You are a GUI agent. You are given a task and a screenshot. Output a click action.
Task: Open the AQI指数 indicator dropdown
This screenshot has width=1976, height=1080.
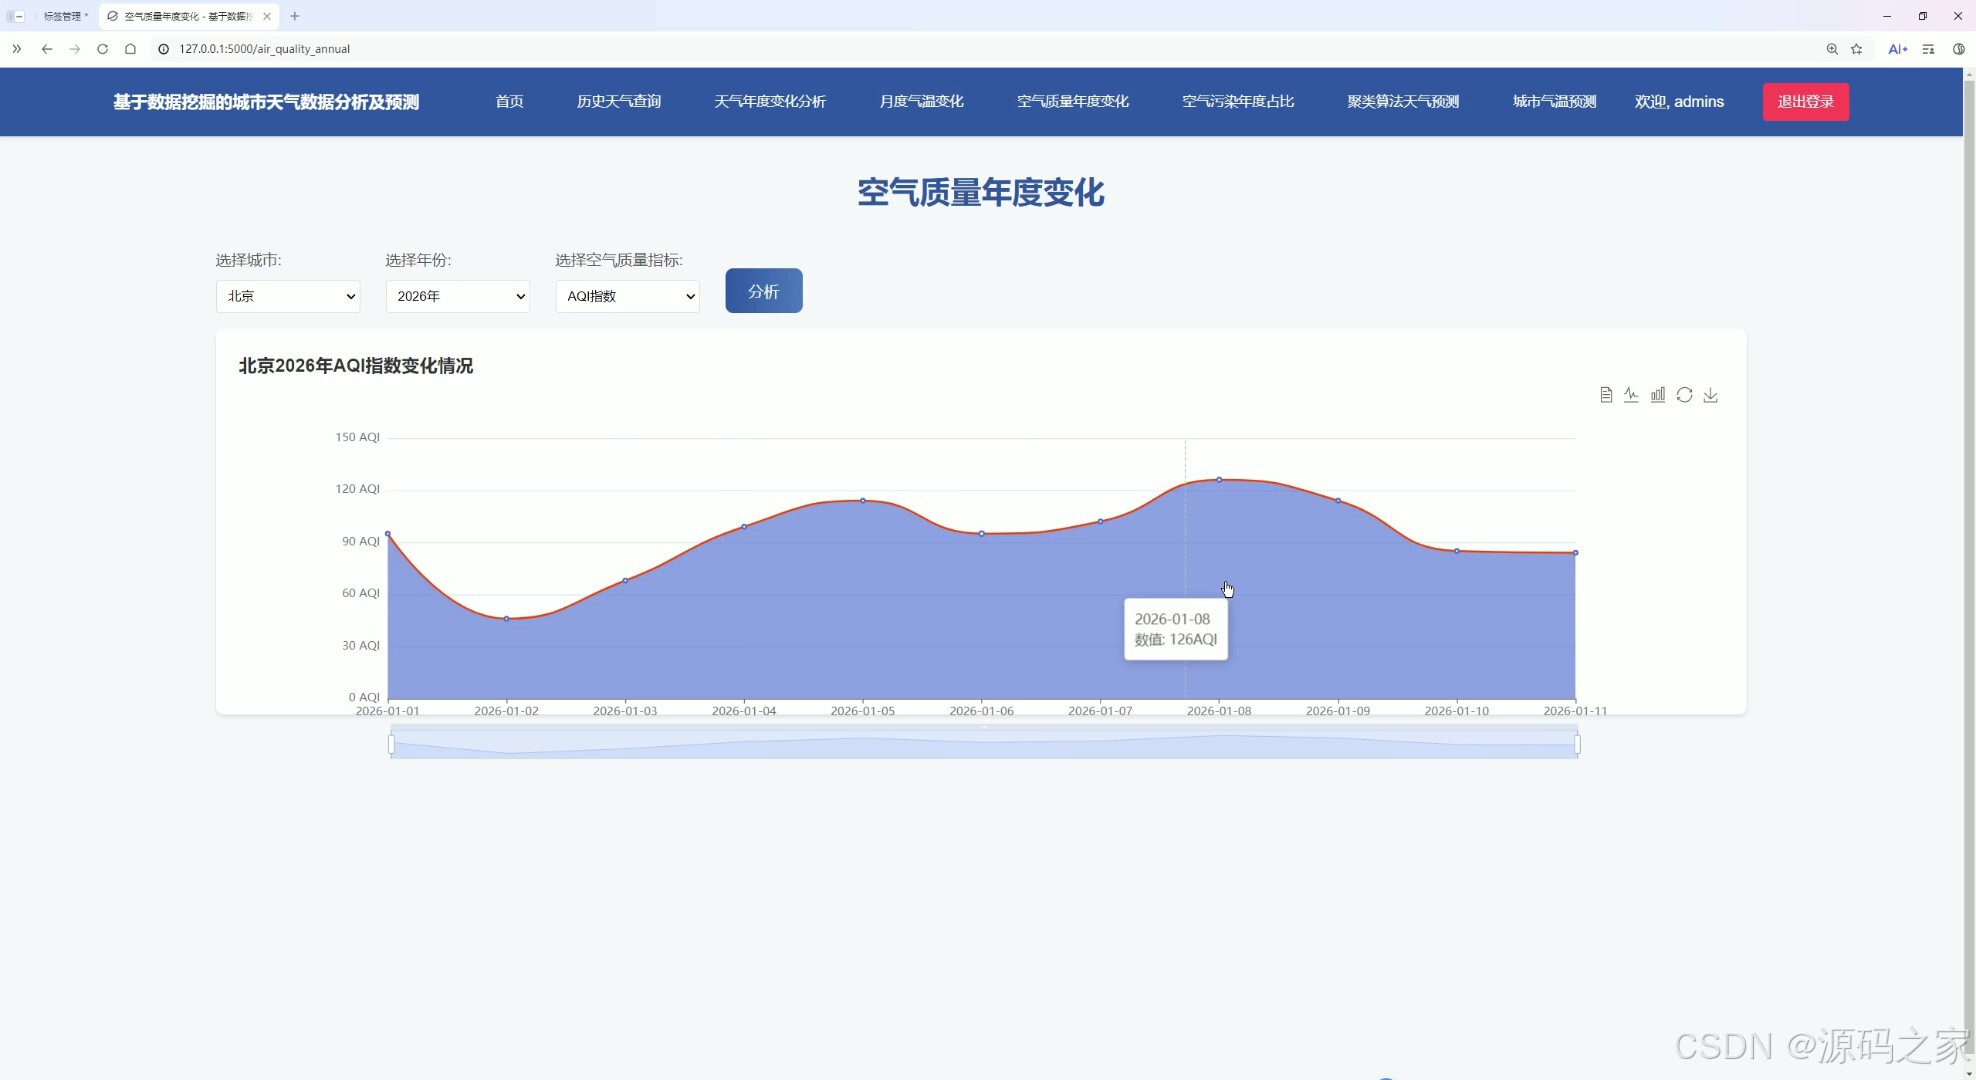tap(628, 296)
